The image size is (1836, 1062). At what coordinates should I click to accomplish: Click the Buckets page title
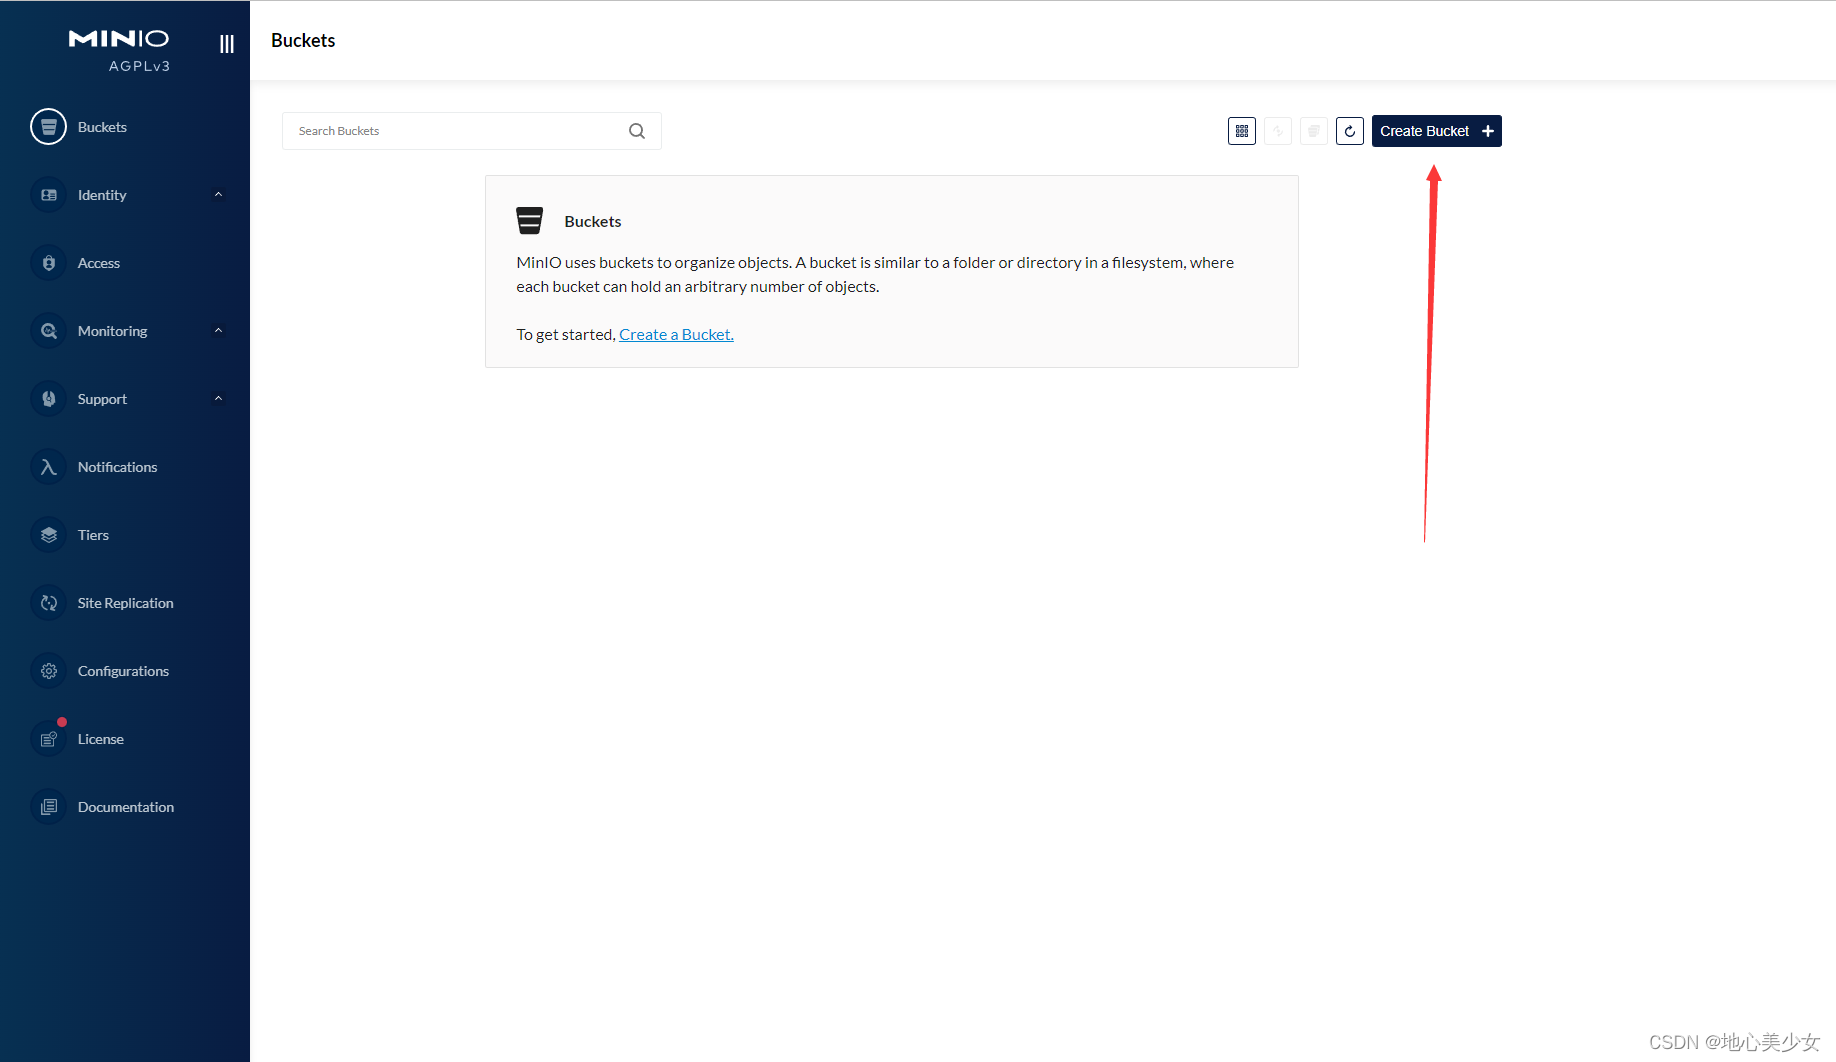coord(303,41)
